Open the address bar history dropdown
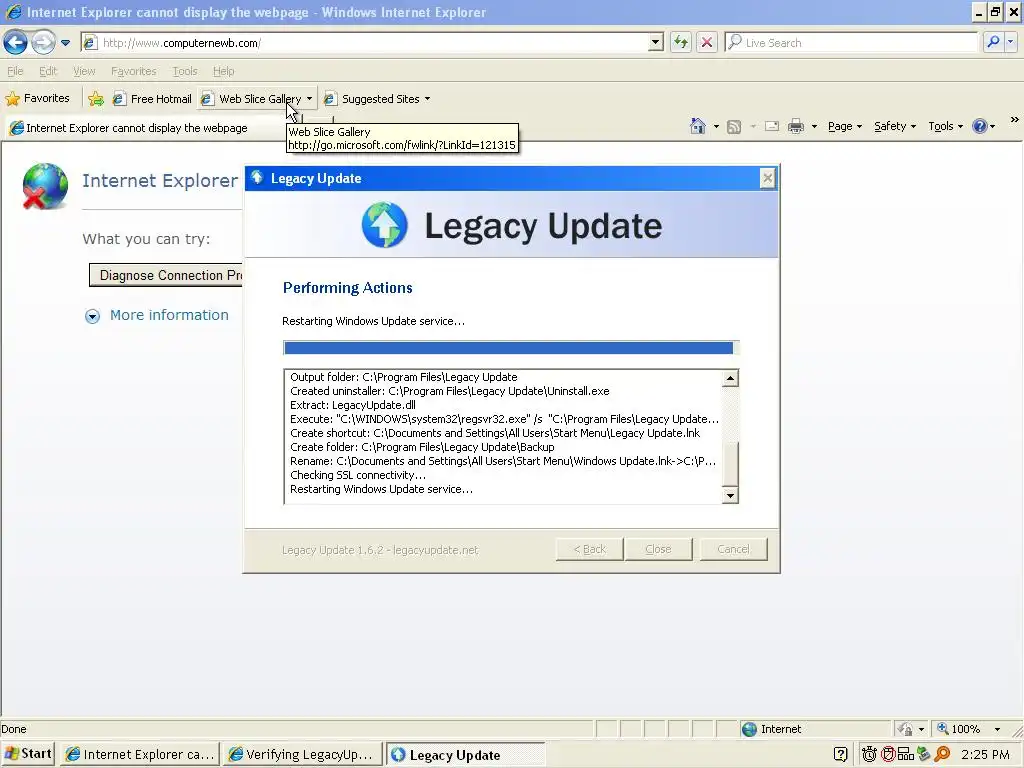 point(656,43)
